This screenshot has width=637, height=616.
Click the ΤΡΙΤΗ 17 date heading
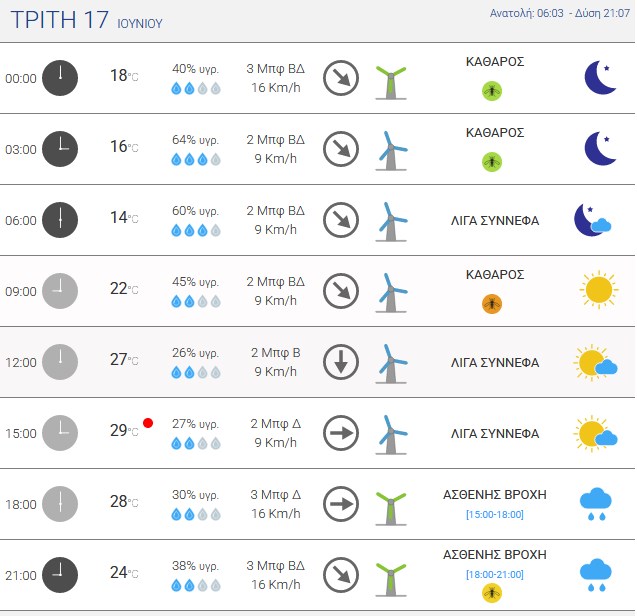tap(59, 20)
